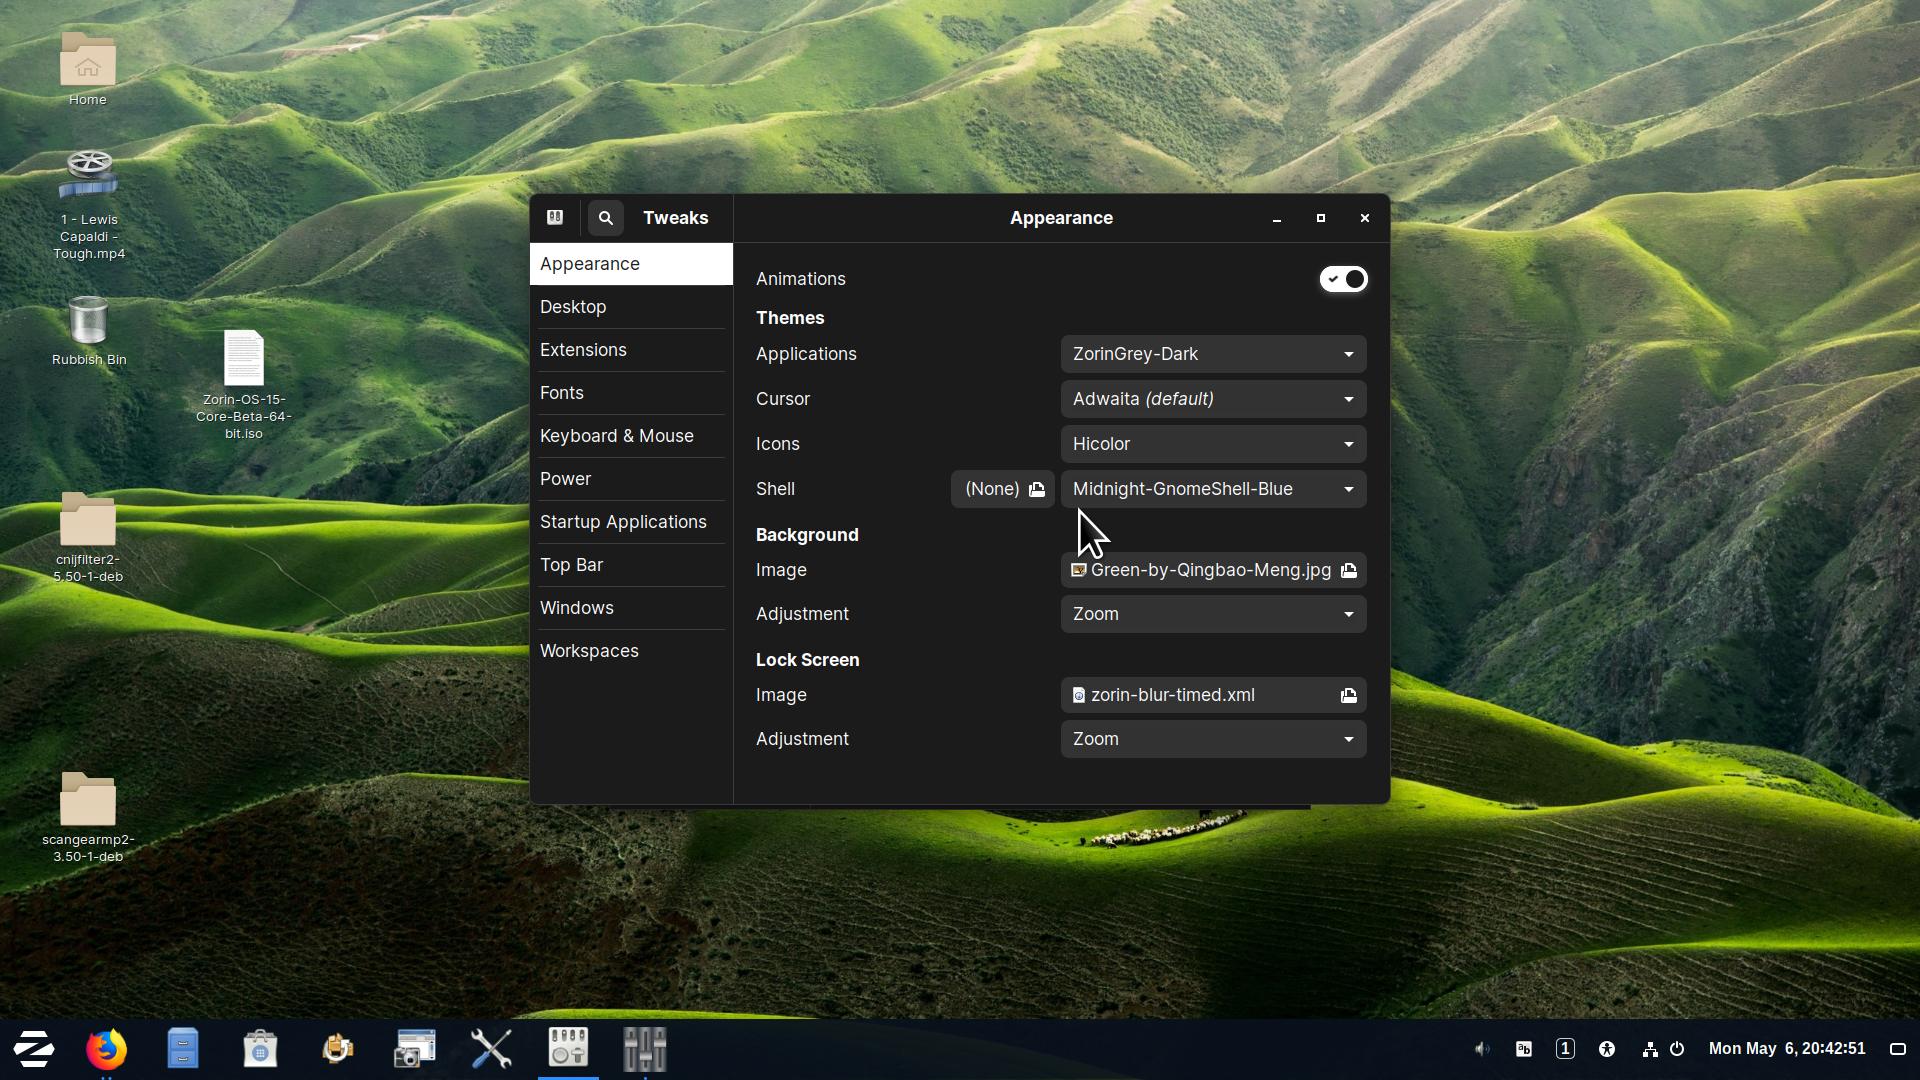Click the background image browse button
Viewport: 1920px width, 1080px height.
1348,570
